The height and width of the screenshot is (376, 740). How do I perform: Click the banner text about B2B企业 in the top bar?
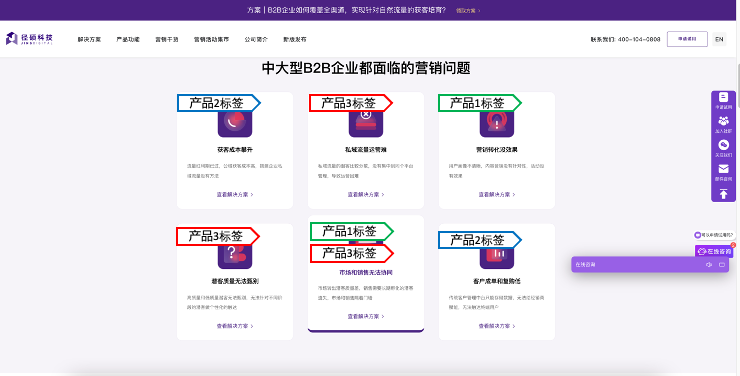click(346, 10)
